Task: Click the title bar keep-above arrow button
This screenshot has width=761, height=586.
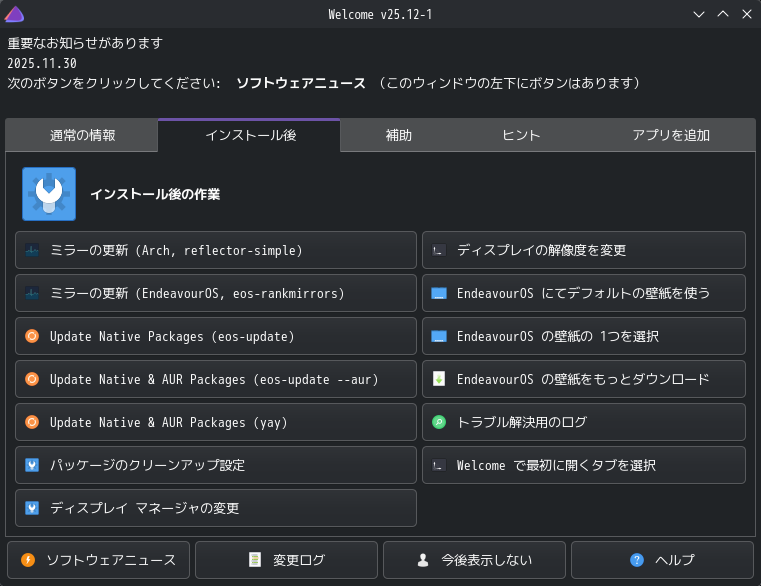Action: [723, 14]
